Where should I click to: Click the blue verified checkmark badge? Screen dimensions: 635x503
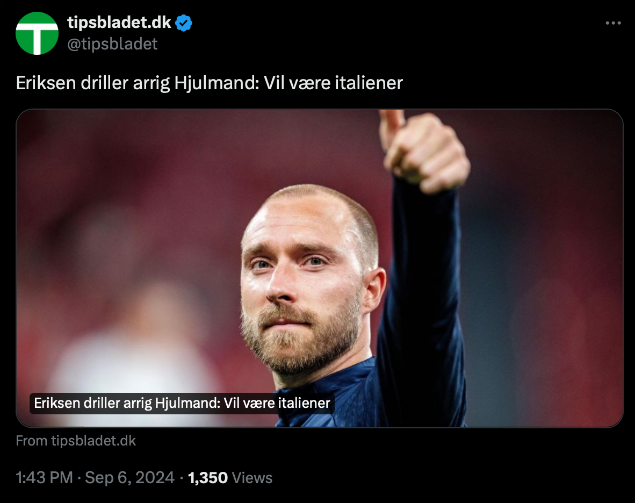(184, 23)
